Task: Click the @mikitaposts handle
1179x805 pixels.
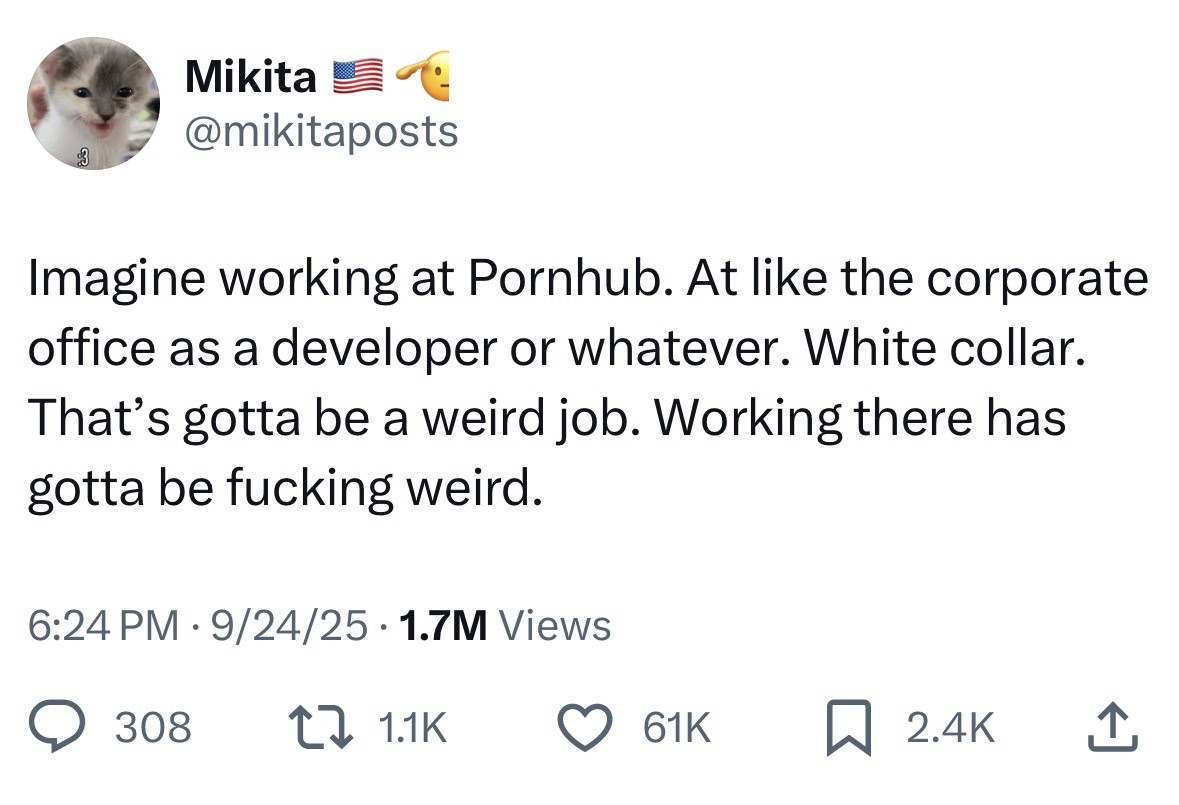Action: click(x=321, y=130)
